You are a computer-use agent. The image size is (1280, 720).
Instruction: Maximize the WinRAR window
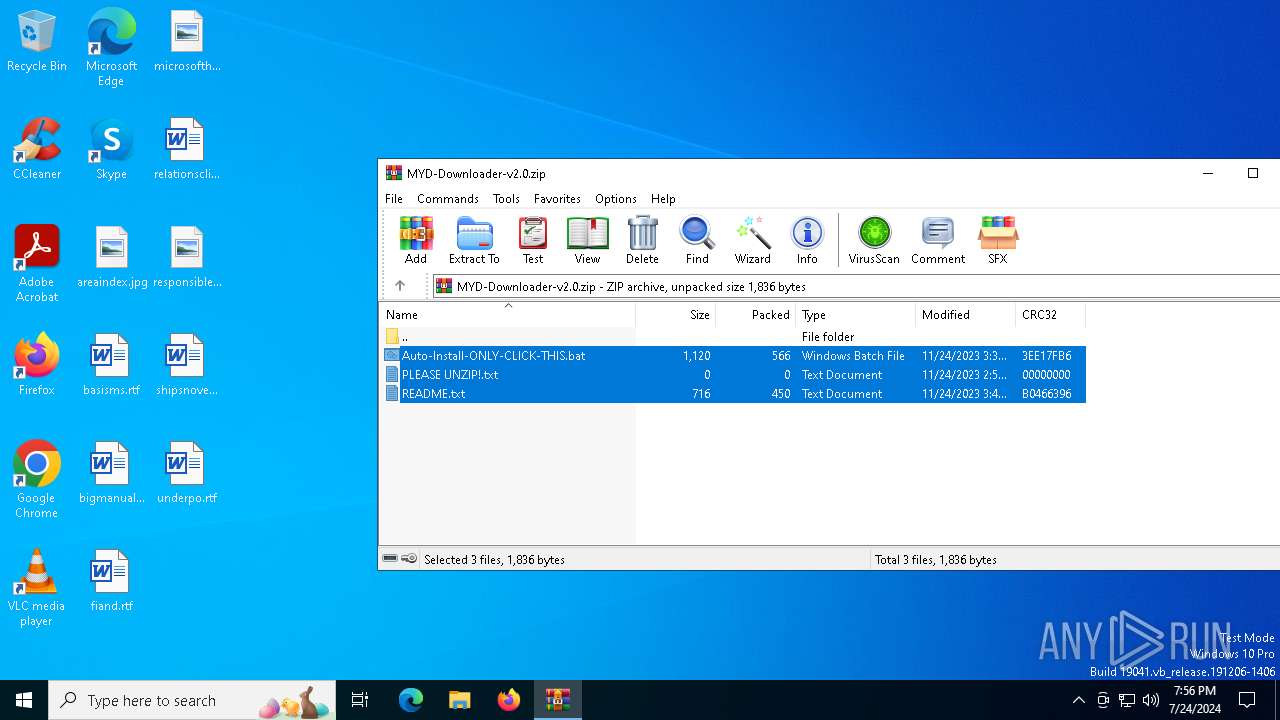1252,173
